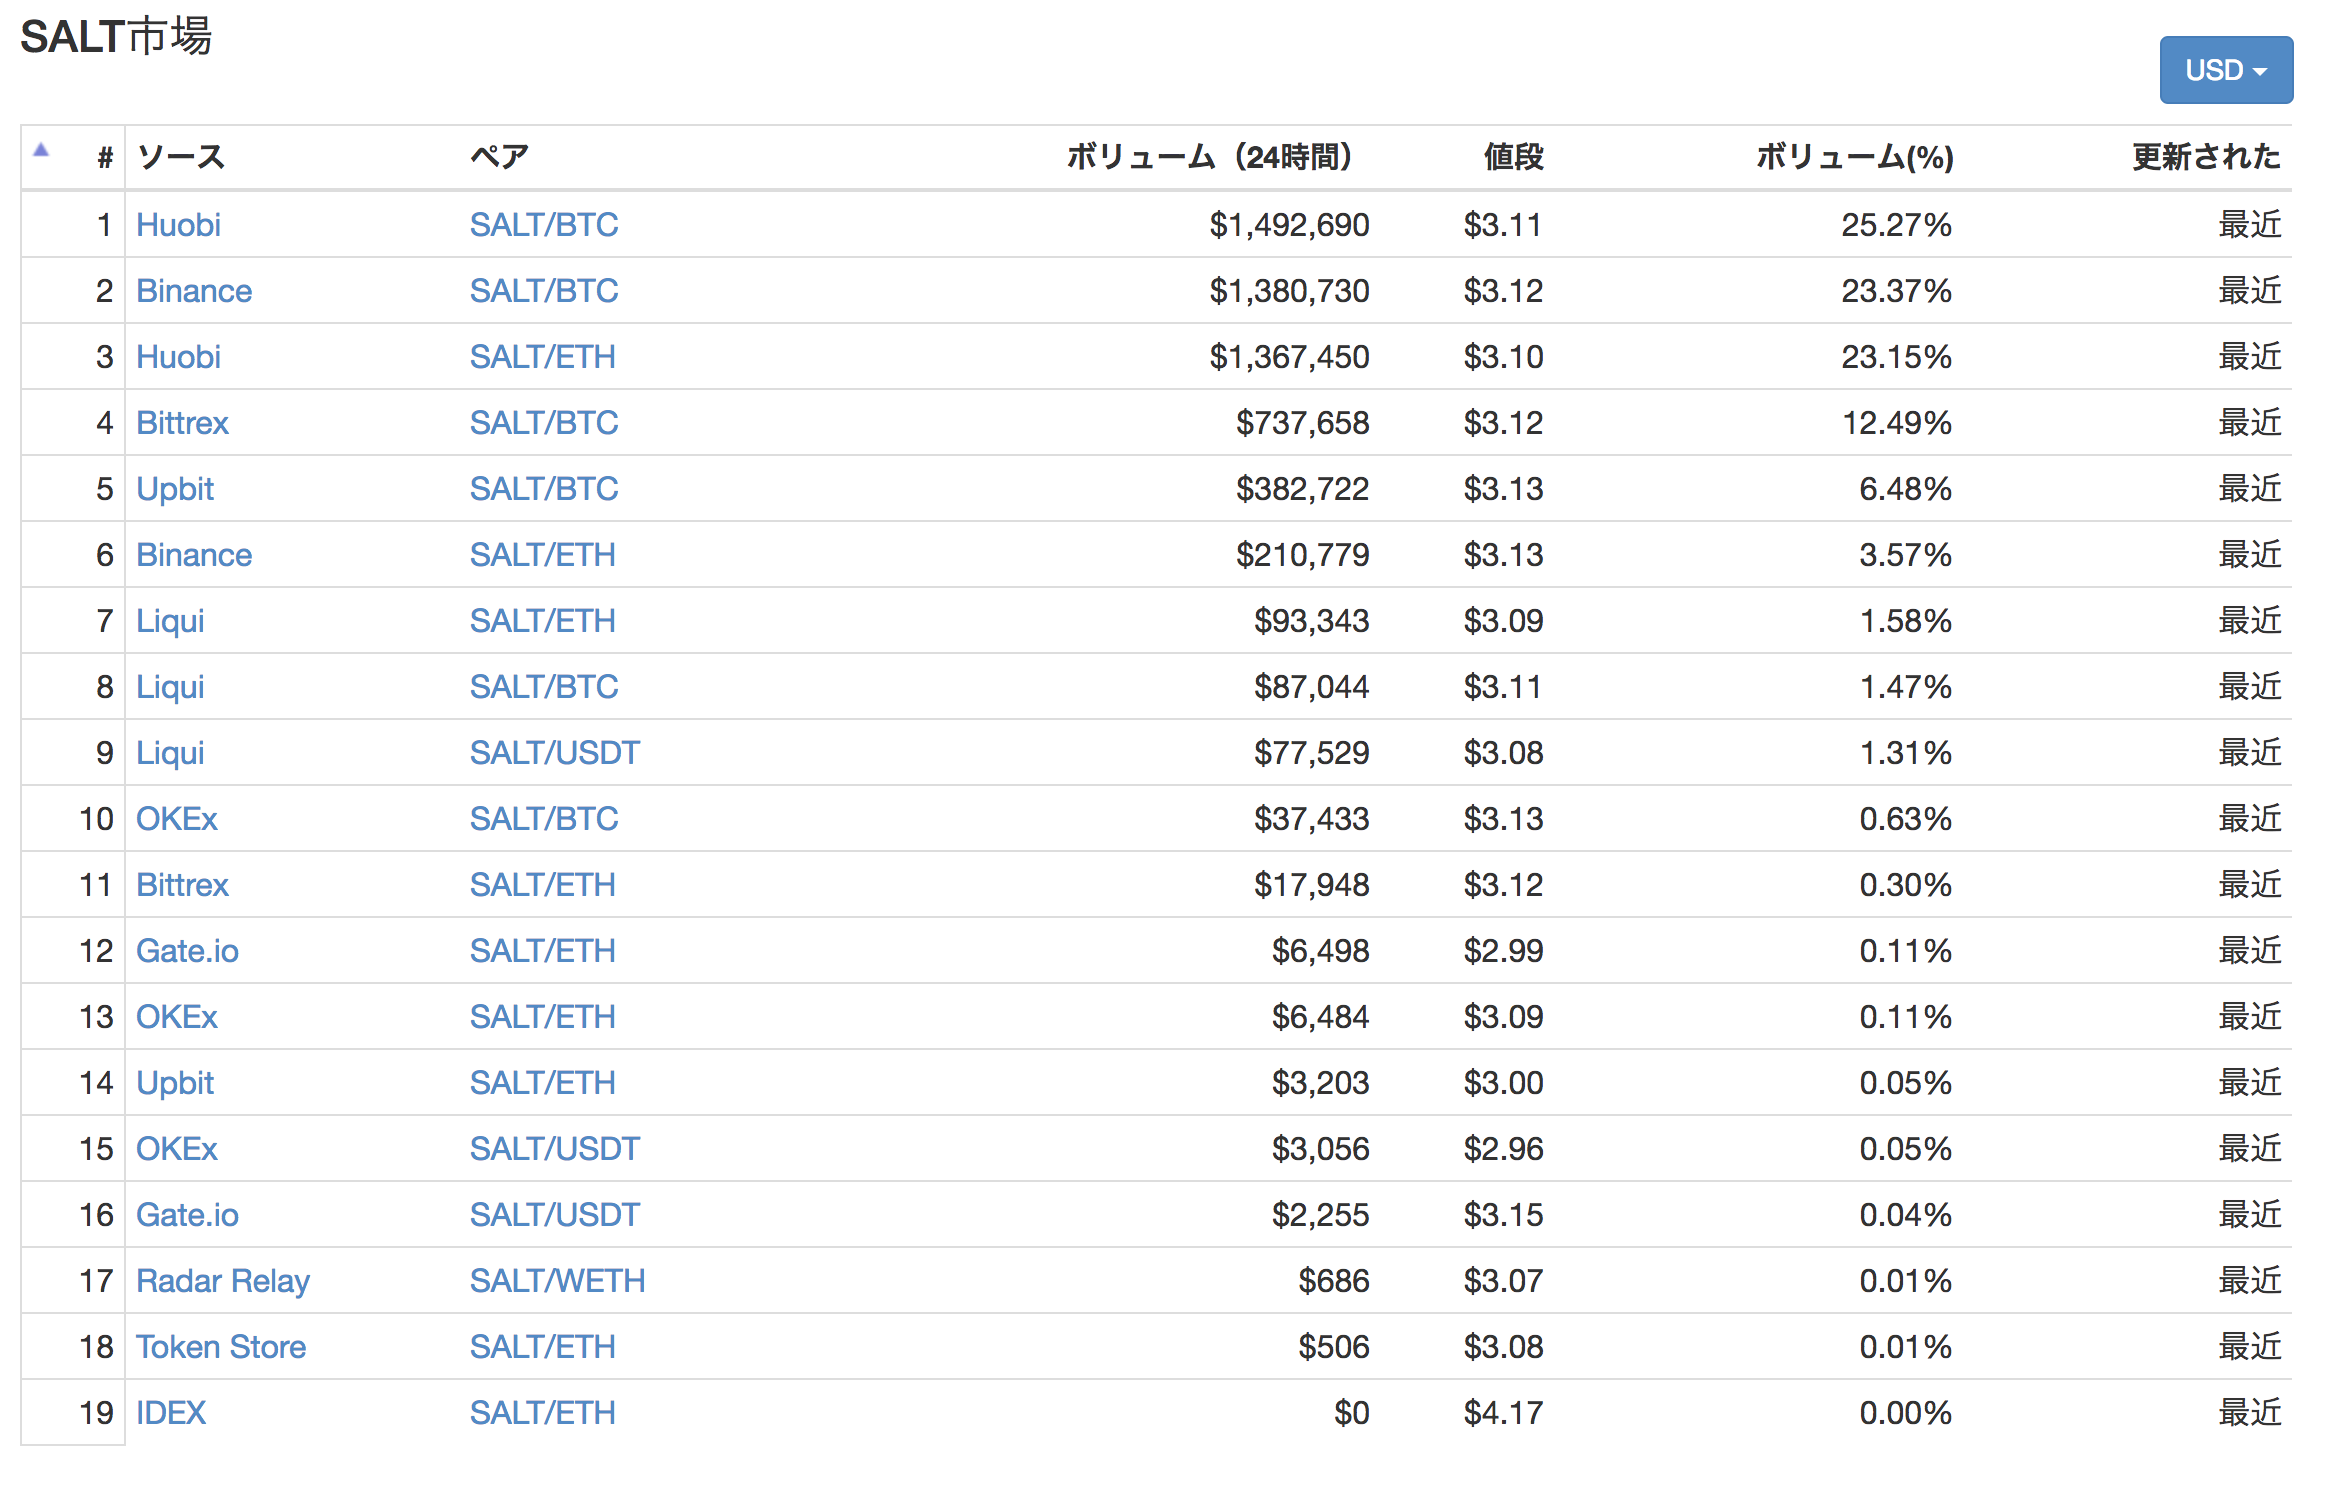Open Huobi link in row 1

(x=178, y=225)
